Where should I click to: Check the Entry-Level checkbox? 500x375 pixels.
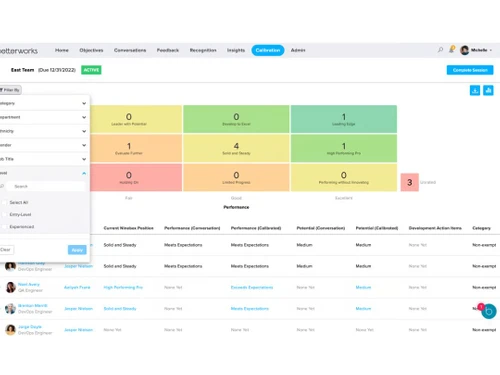click(x=4, y=214)
